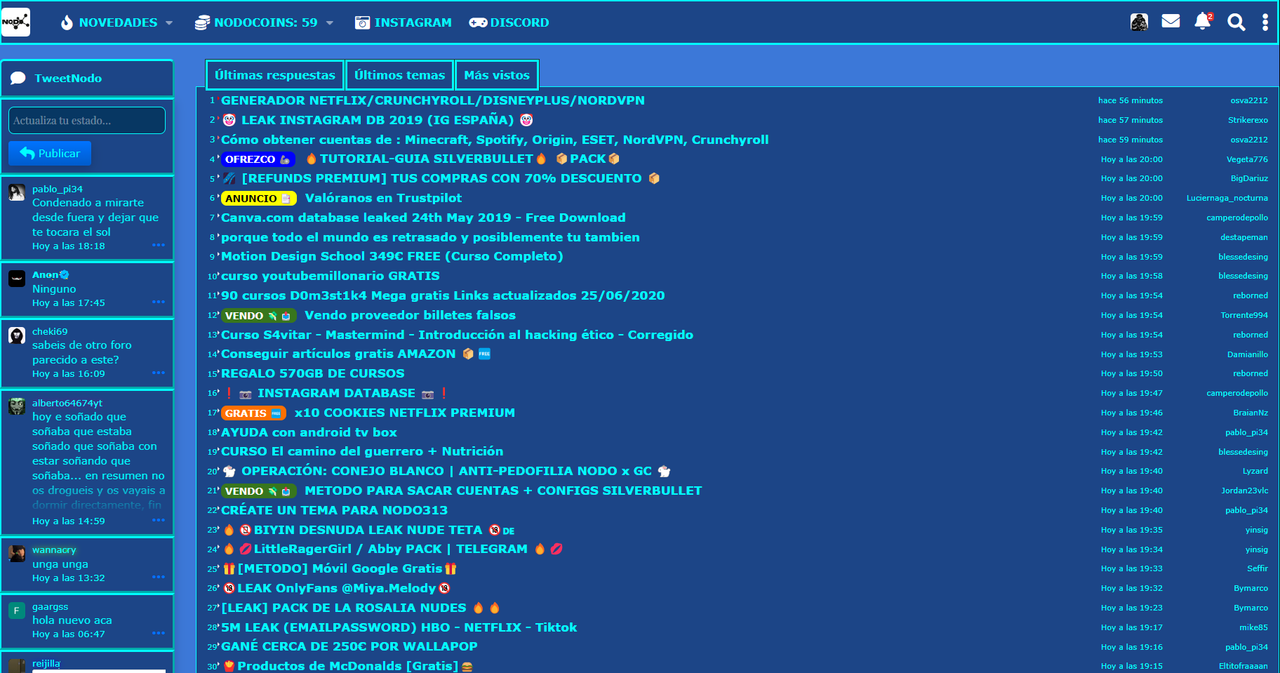
Task: Click username gaargss in TweetNodo
Action: click(x=50, y=606)
